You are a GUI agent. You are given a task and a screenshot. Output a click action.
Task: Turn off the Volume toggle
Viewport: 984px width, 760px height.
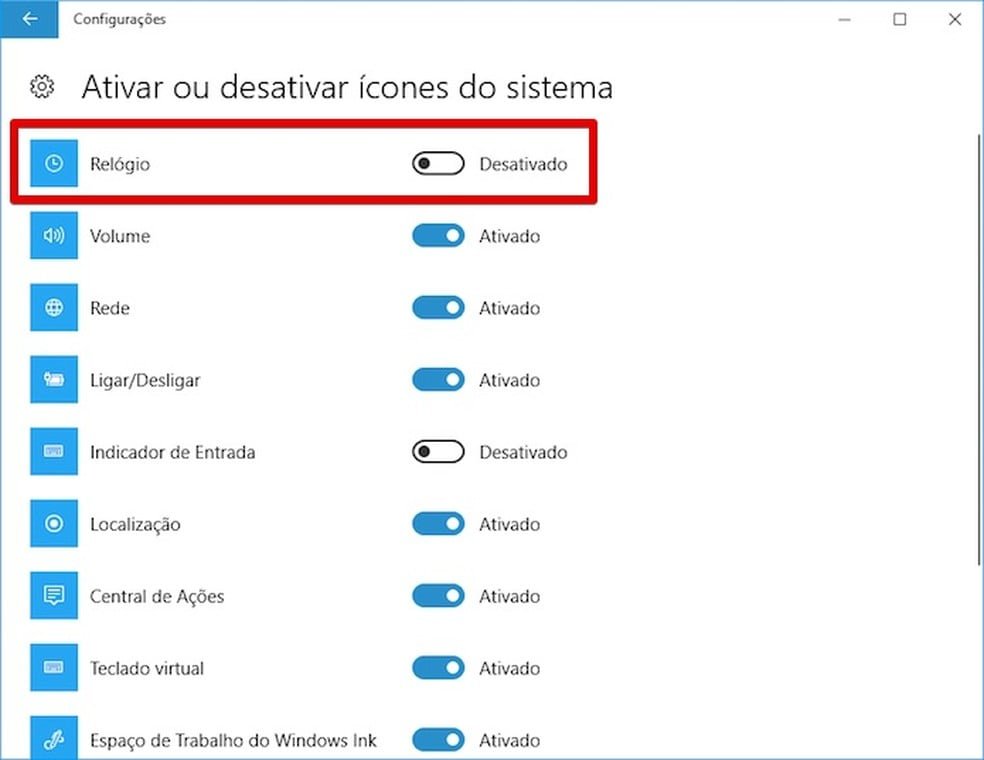tap(438, 235)
